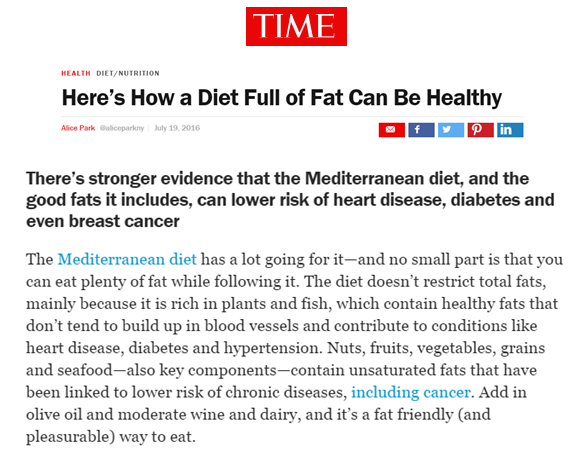Image resolution: width=587 pixels, height=454 pixels.
Task: Go to homepage via the TIME logo
Action: click(296, 26)
